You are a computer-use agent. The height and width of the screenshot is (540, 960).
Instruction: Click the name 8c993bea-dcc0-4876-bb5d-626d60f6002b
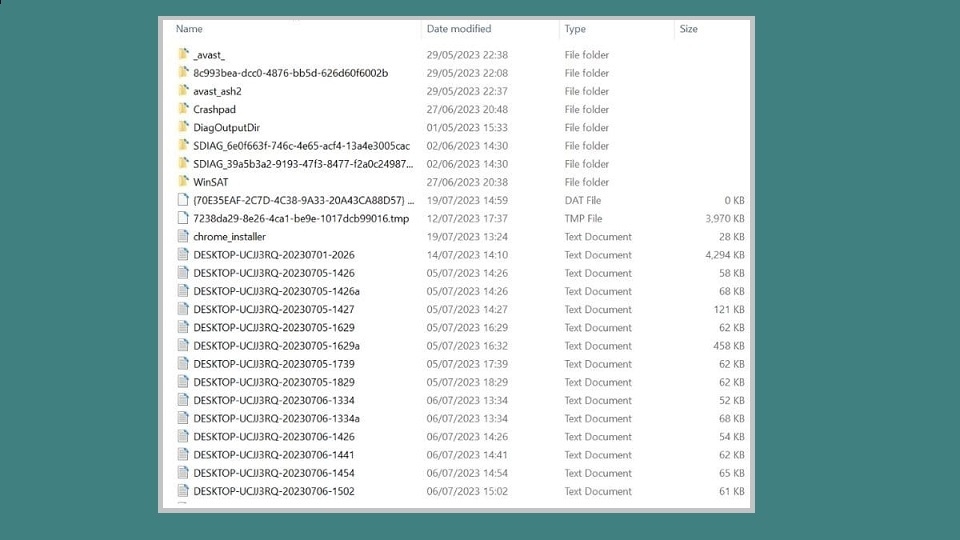tap(290, 73)
